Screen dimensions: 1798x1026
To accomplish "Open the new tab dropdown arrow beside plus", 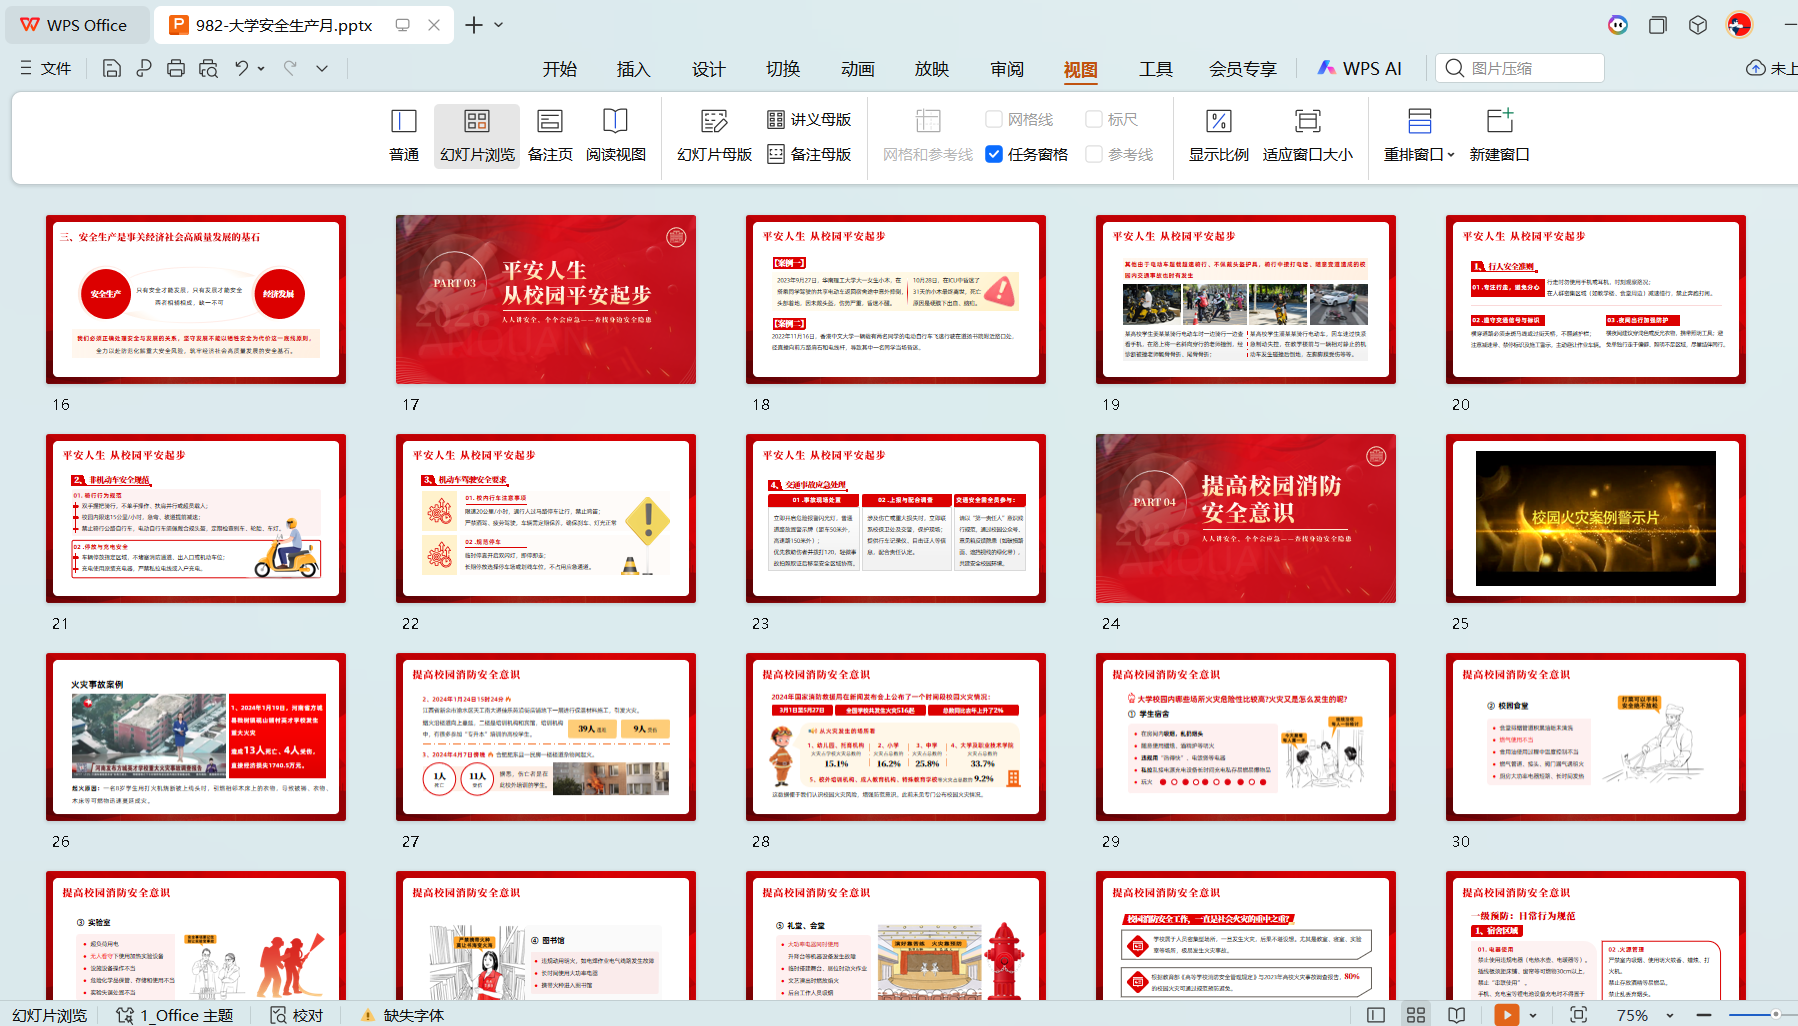I will click(x=499, y=25).
